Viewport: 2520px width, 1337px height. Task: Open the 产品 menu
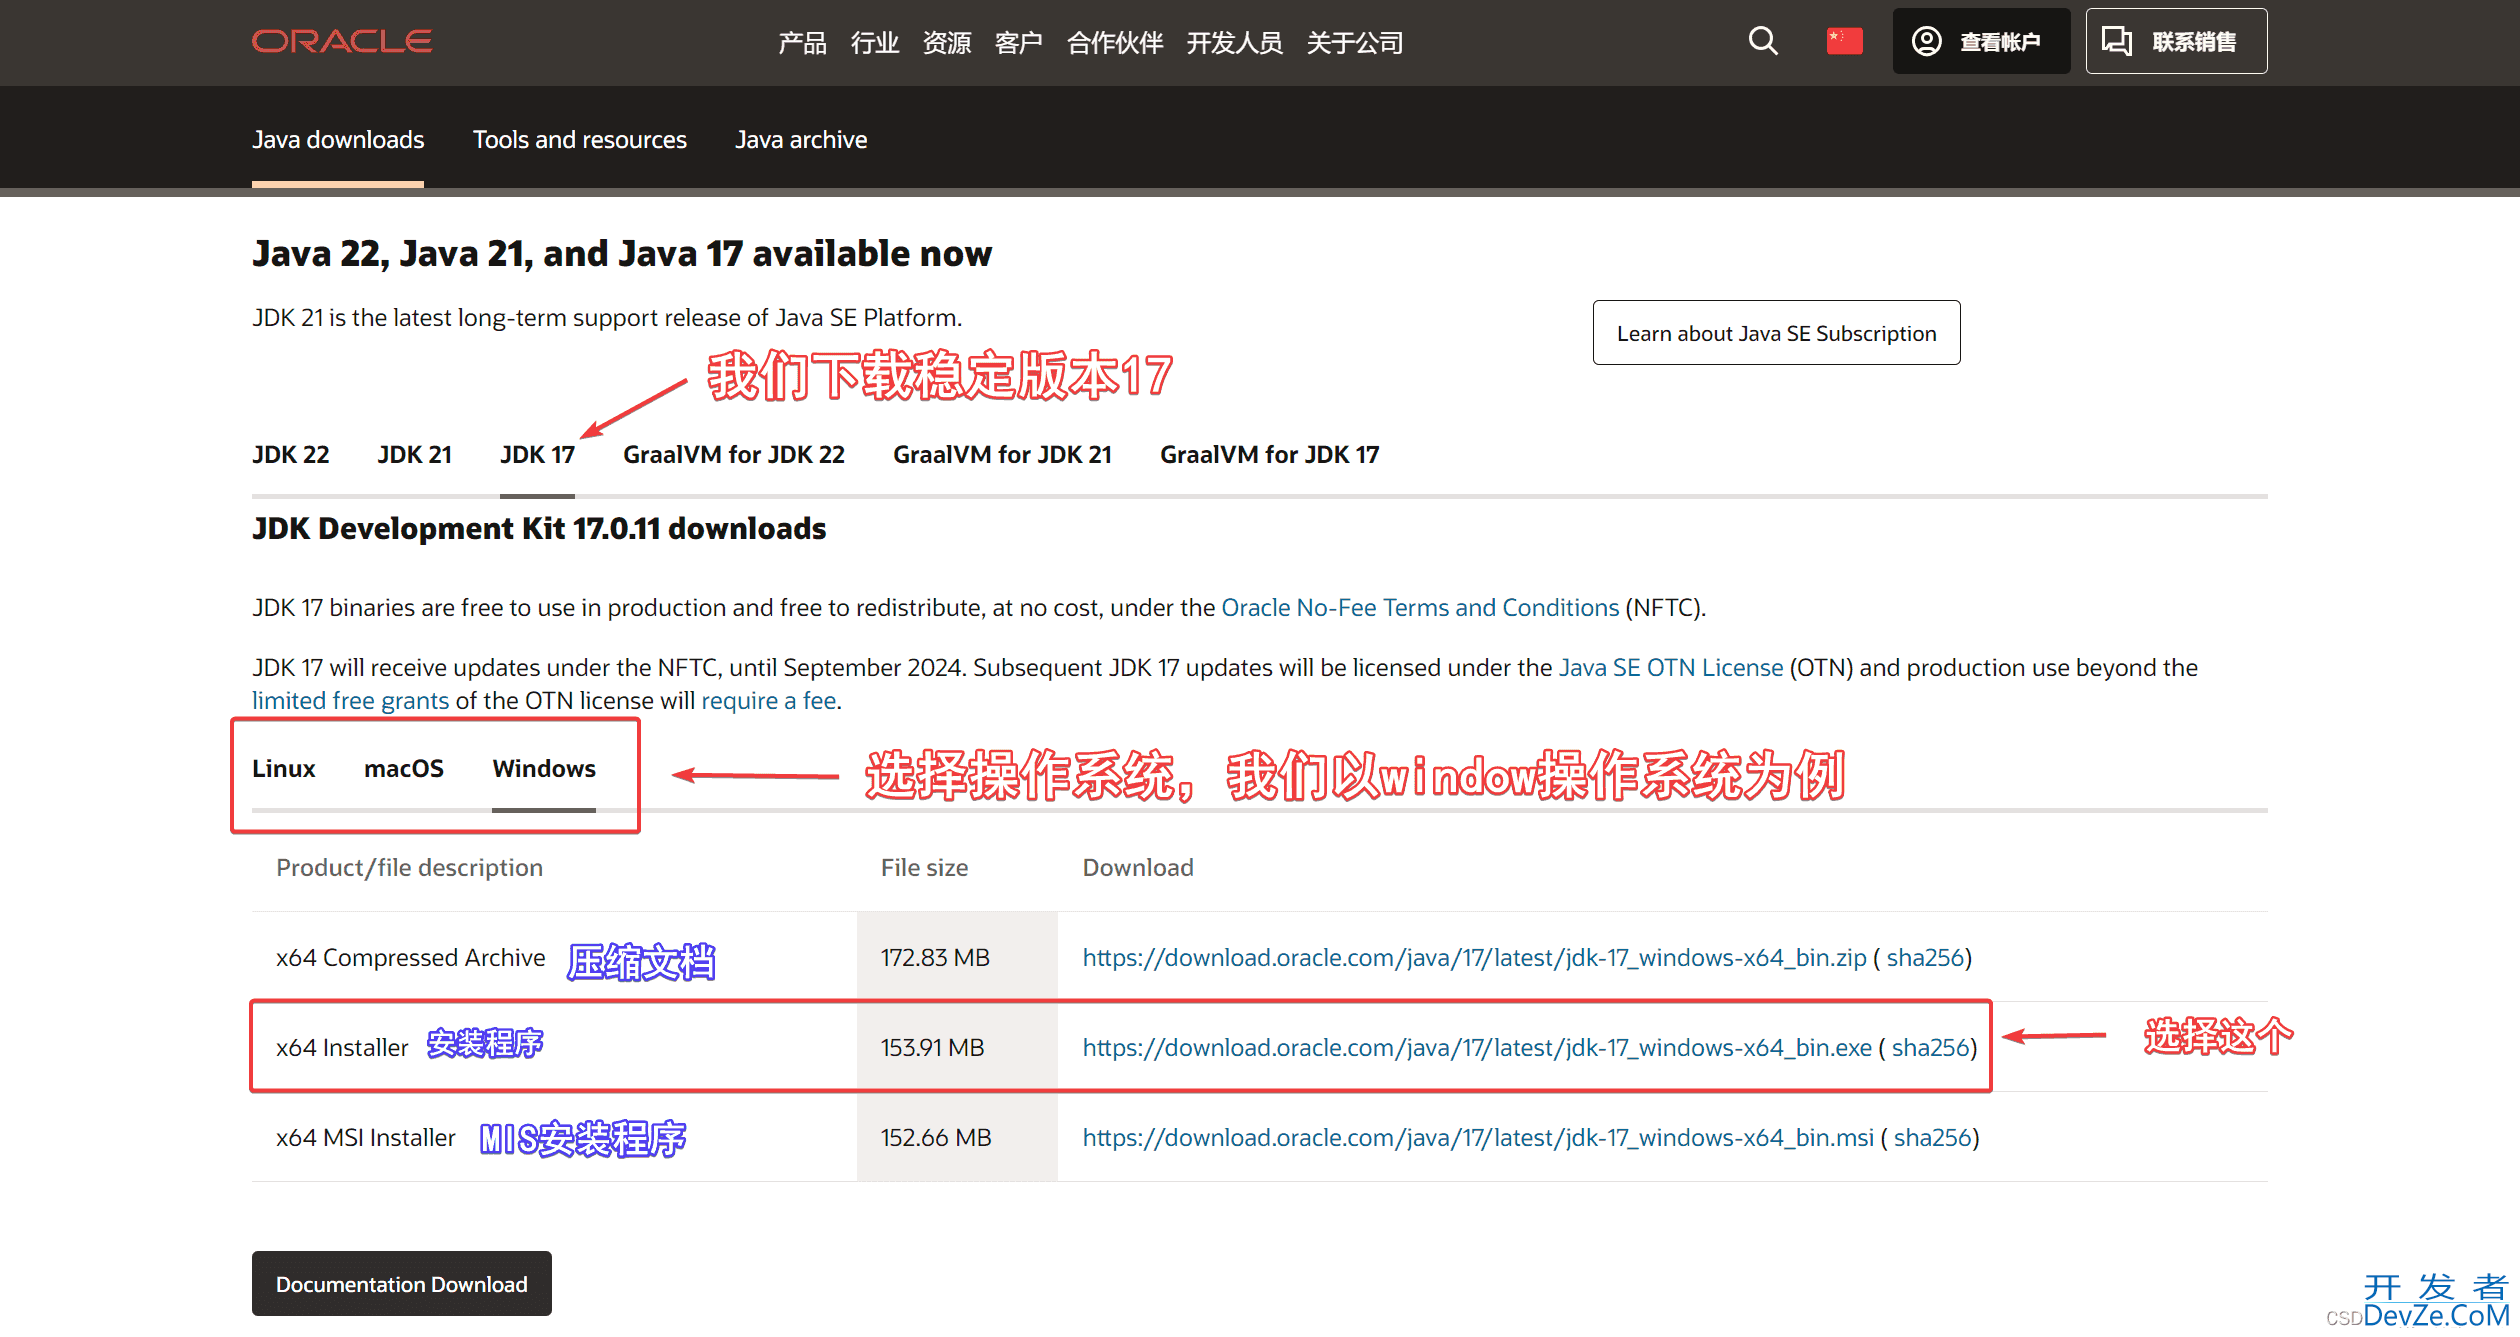802,43
